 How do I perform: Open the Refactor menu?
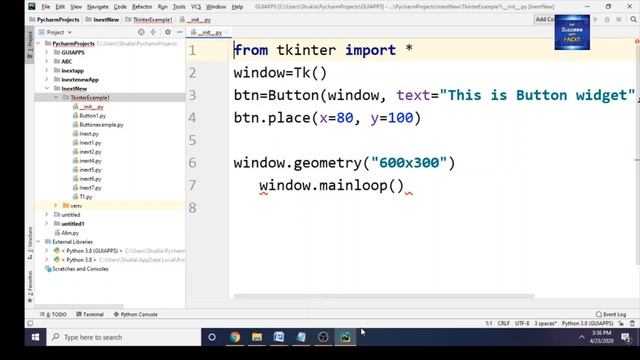(142, 7)
